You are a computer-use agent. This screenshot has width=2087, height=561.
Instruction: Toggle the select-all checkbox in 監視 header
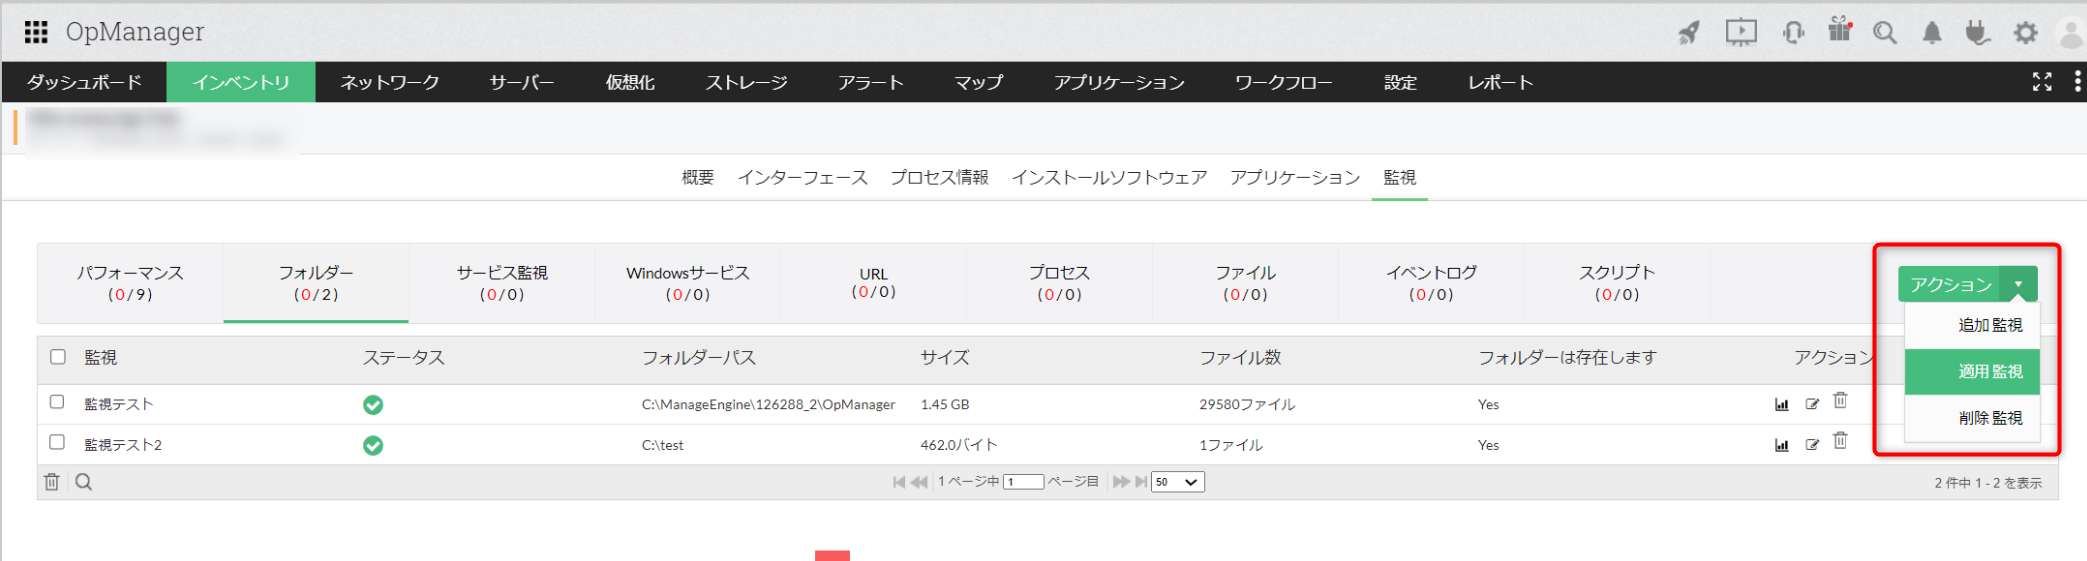[58, 357]
